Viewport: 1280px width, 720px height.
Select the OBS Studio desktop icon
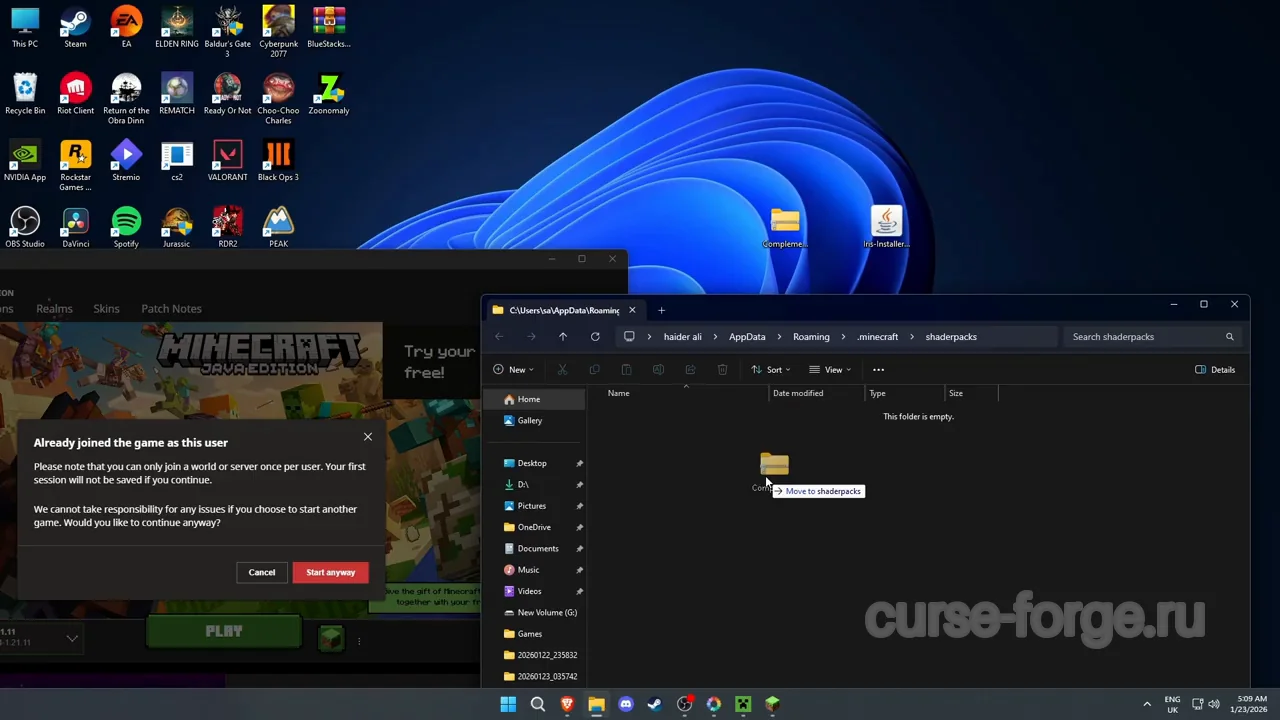(25, 227)
